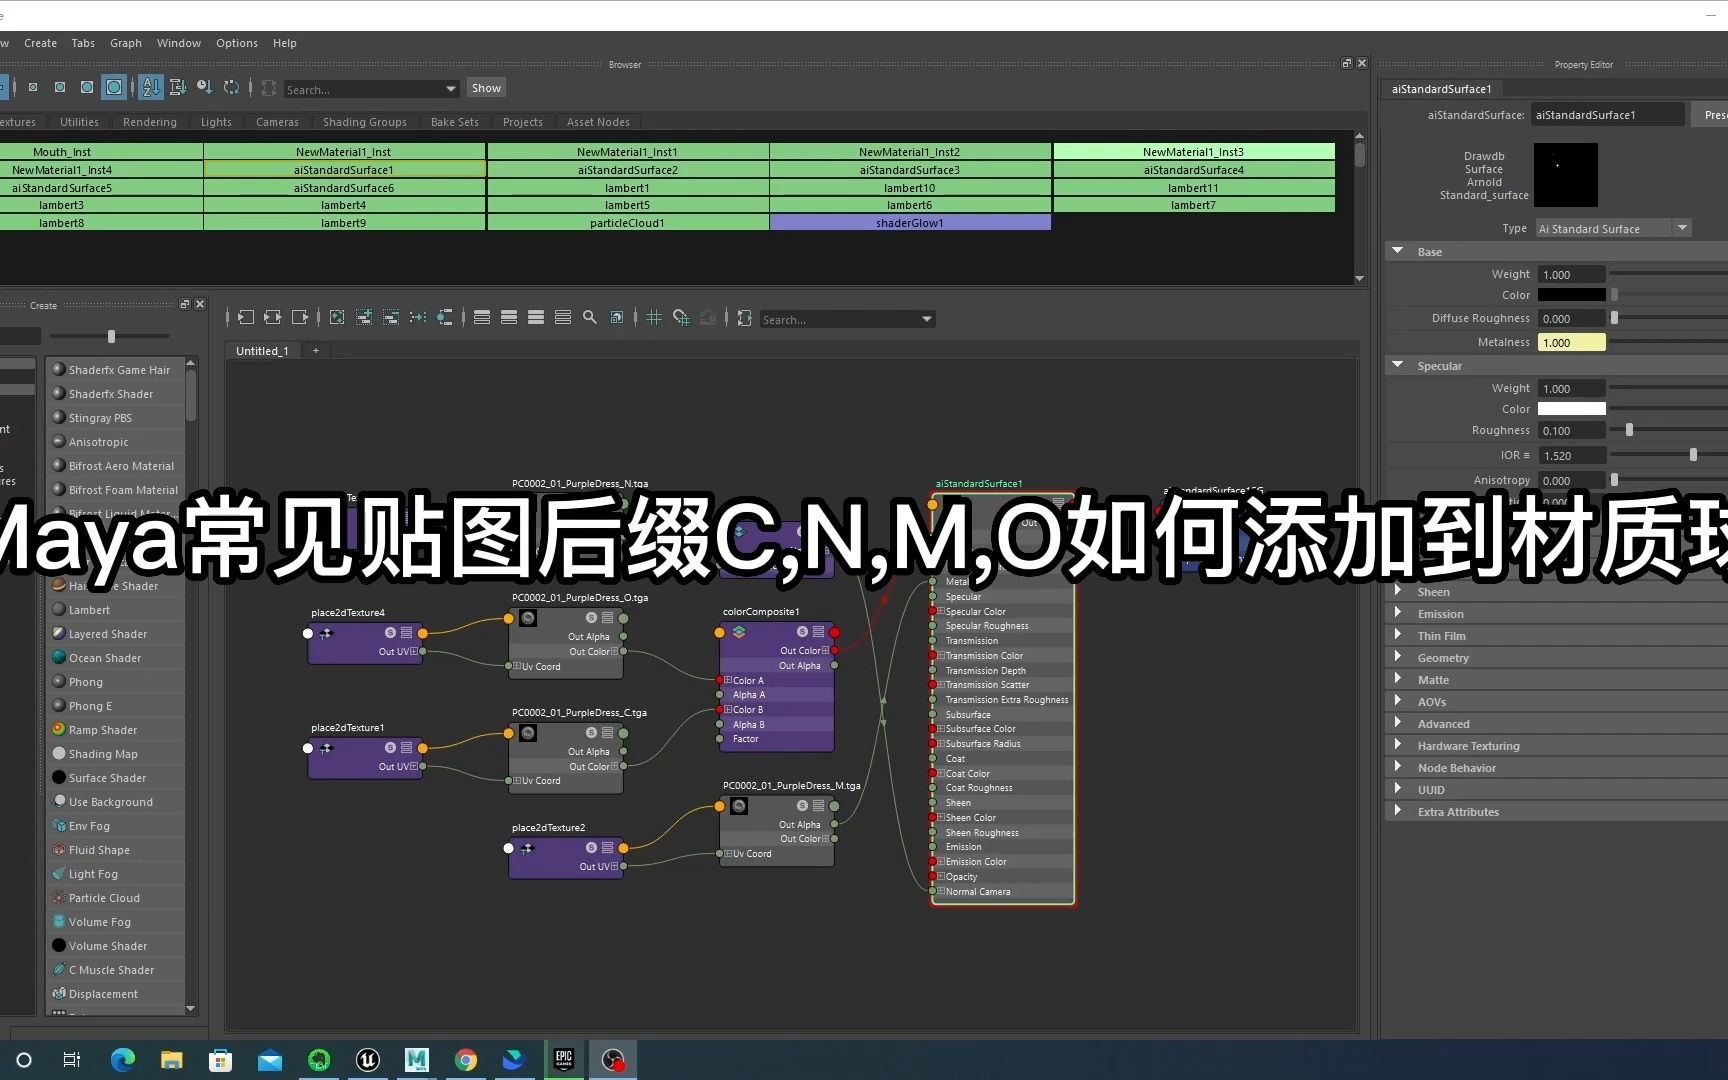Image resolution: width=1728 pixels, height=1080 pixels.
Task: Click the Base Color black swatch
Action: [x=1571, y=295]
